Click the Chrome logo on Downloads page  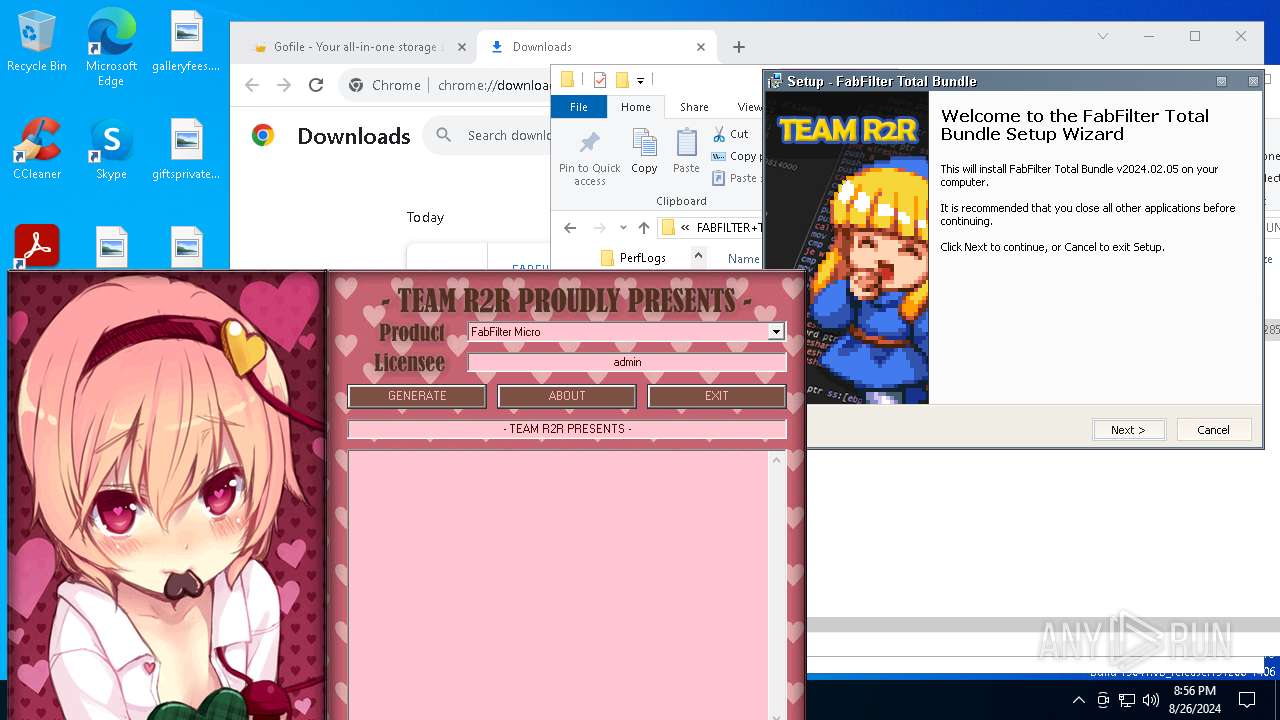pos(263,136)
